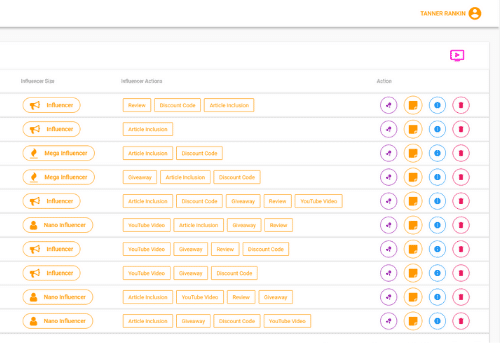Click purple icon in Nano row starting YouTube Video
This screenshot has width=500, height=361.
click(389, 225)
